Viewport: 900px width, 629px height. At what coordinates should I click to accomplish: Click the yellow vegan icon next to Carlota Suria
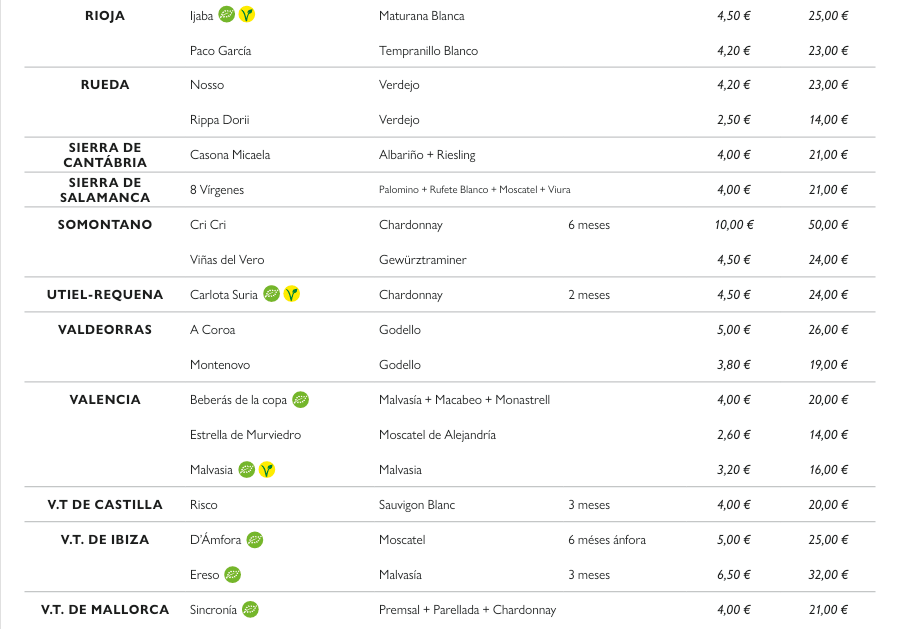tap(291, 294)
